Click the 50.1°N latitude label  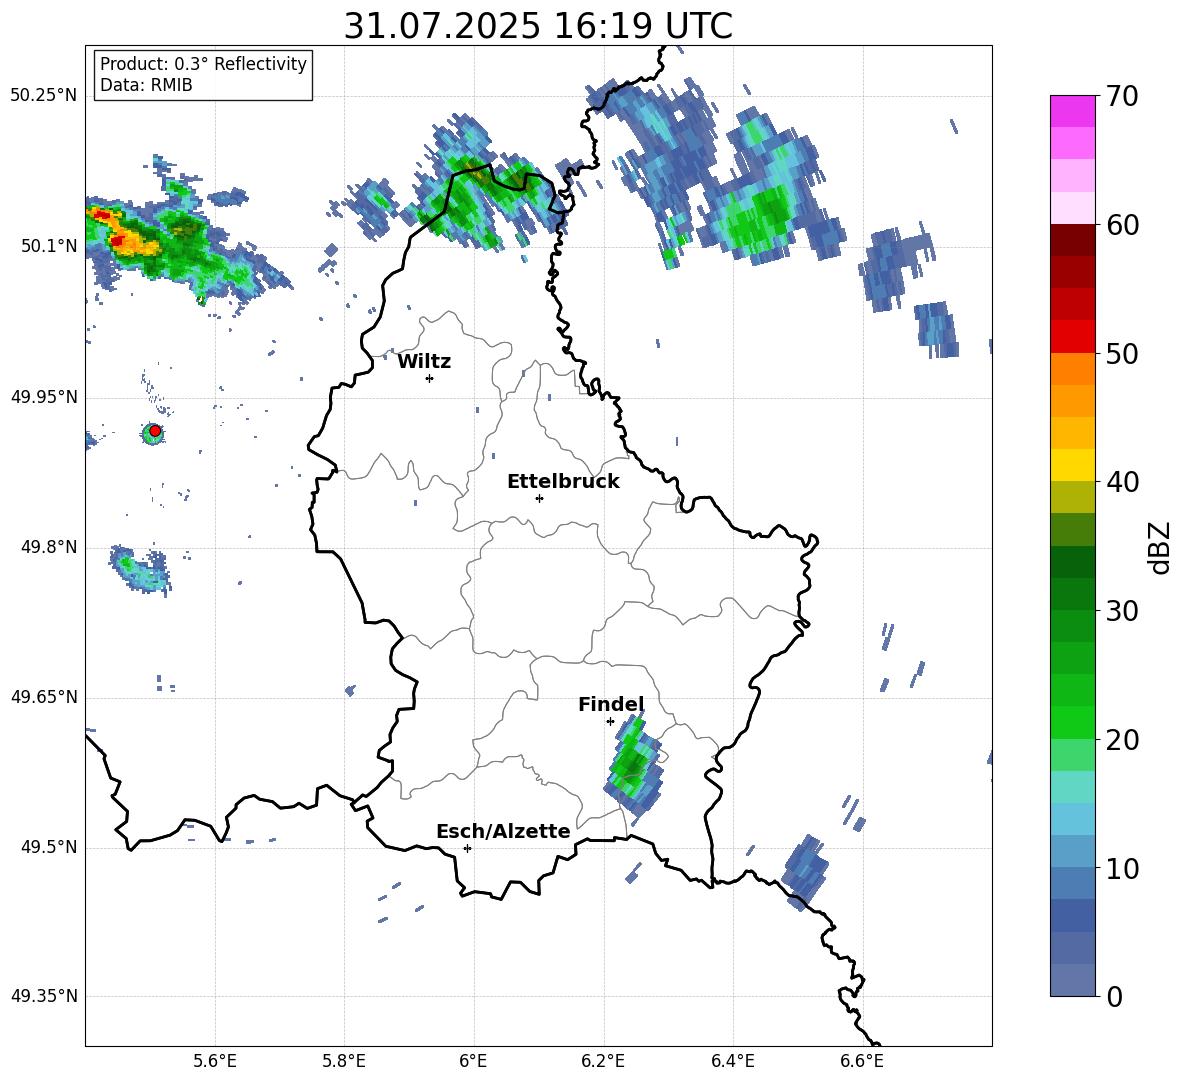(48, 246)
